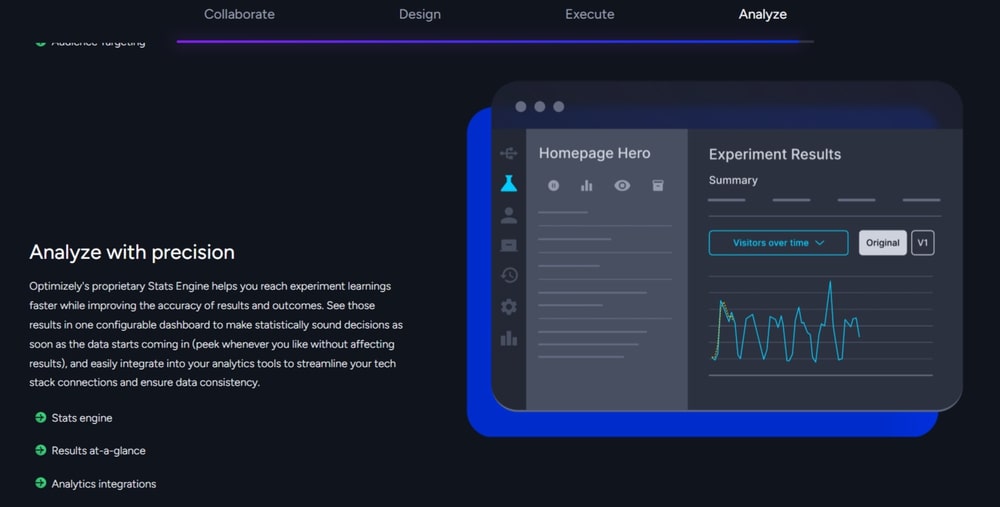Click the flow diagram icon atop sidebar
1000x507 pixels.
coord(508,153)
